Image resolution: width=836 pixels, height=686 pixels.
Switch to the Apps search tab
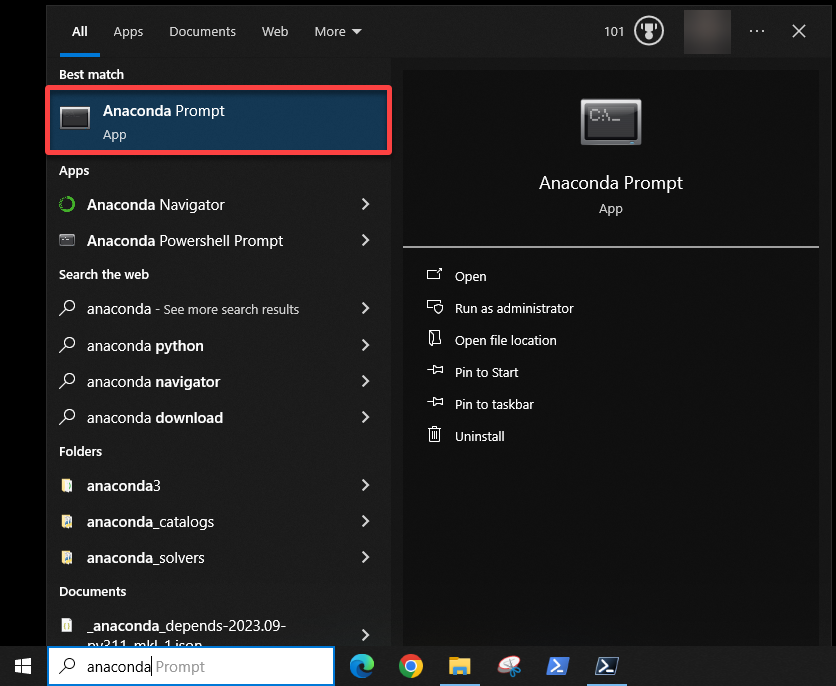tap(128, 31)
